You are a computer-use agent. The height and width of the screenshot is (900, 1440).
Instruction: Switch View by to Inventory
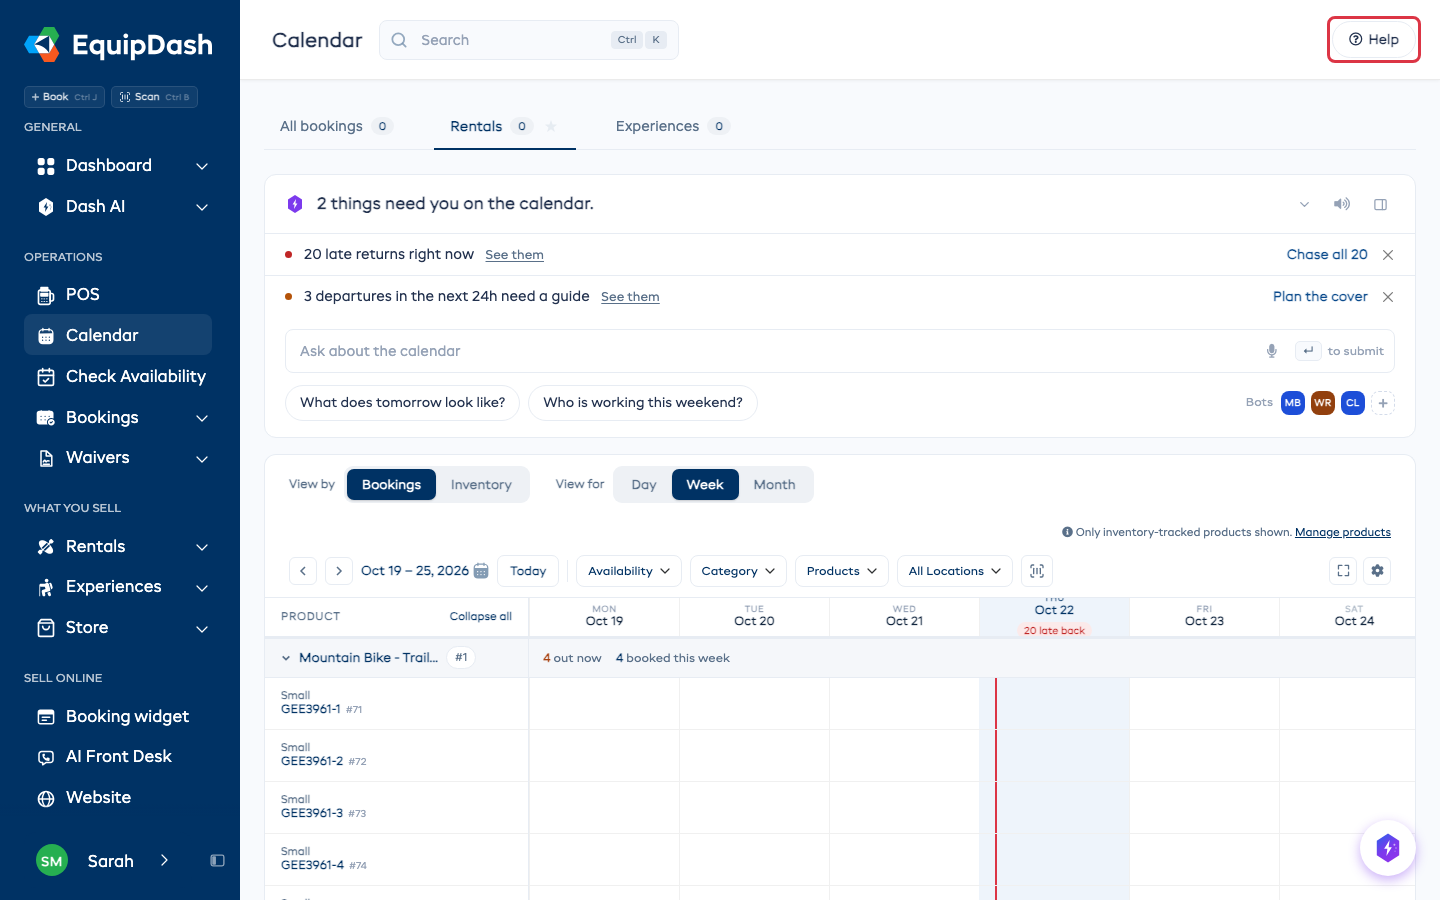[481, 485]
